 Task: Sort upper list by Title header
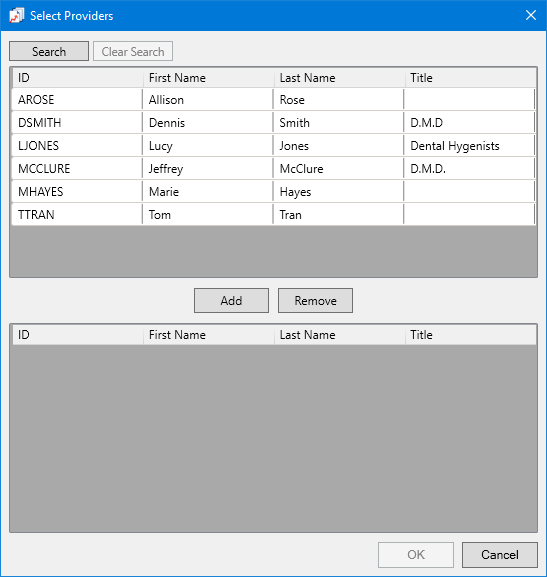(470, 78)
